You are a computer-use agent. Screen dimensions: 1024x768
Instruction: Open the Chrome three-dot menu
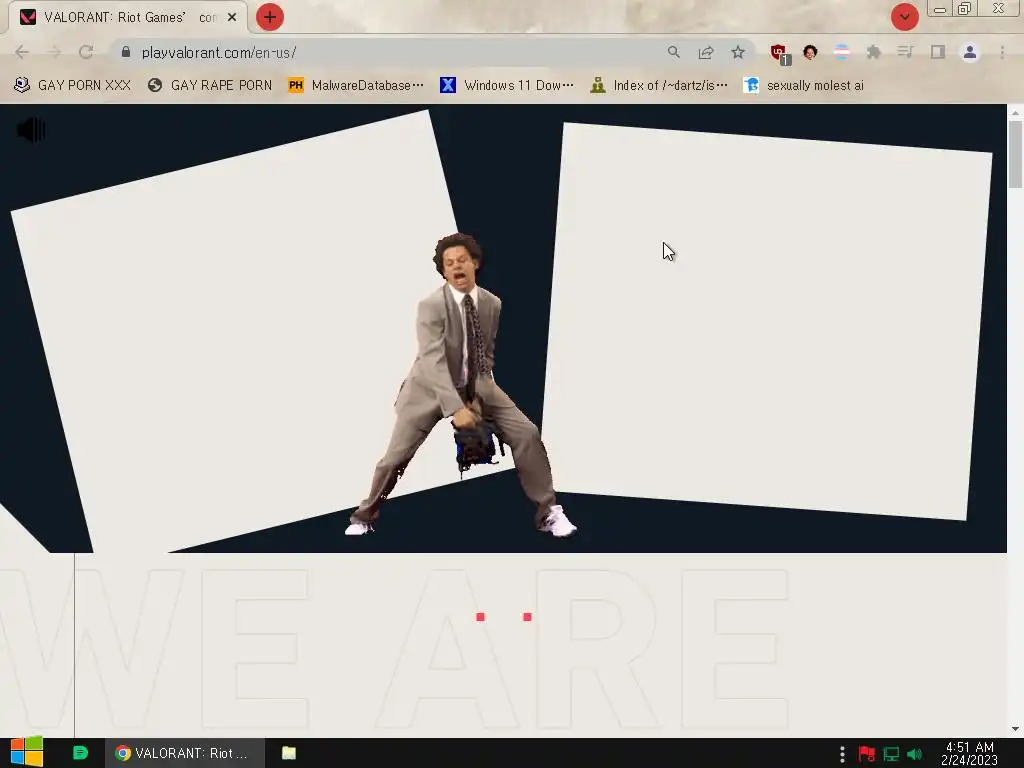pyautogui.click(x=1002, y=52)
